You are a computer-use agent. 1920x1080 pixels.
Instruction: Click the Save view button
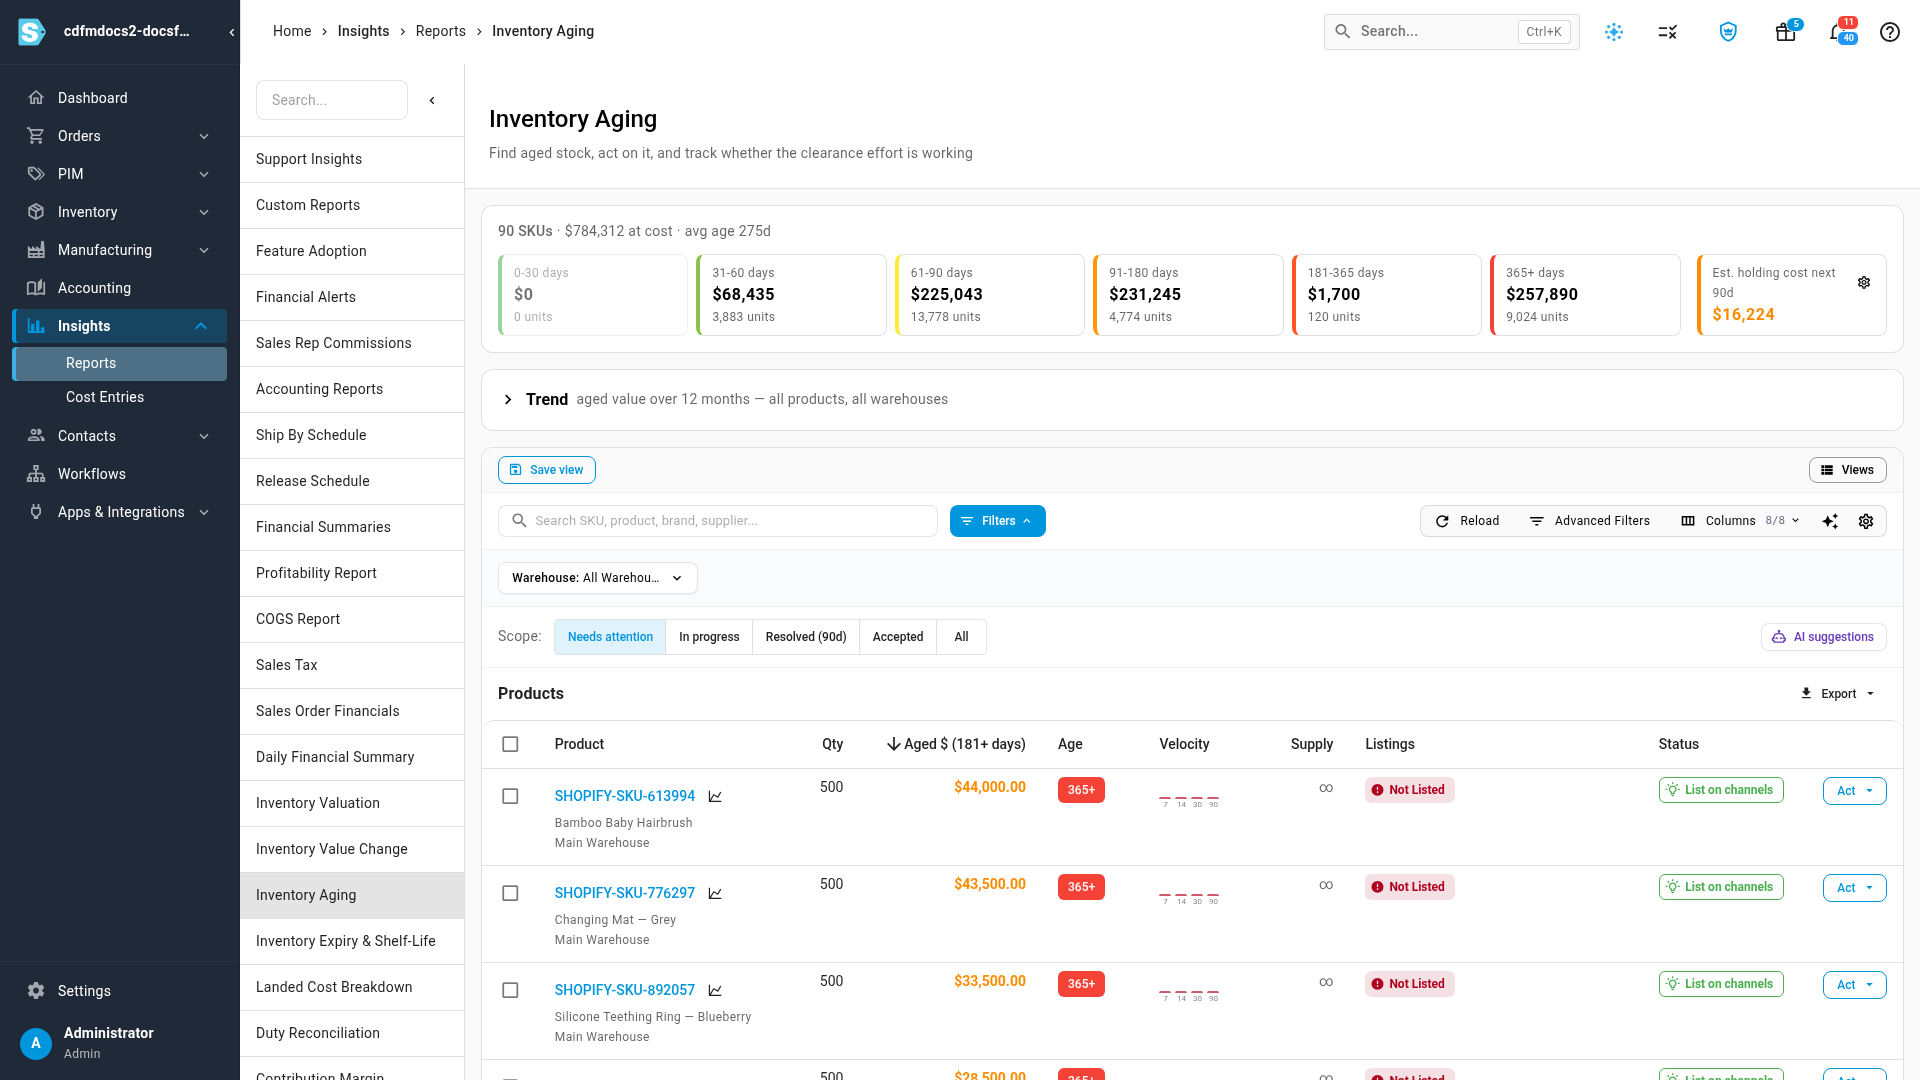pyautogui.click(x=547, y=470)
